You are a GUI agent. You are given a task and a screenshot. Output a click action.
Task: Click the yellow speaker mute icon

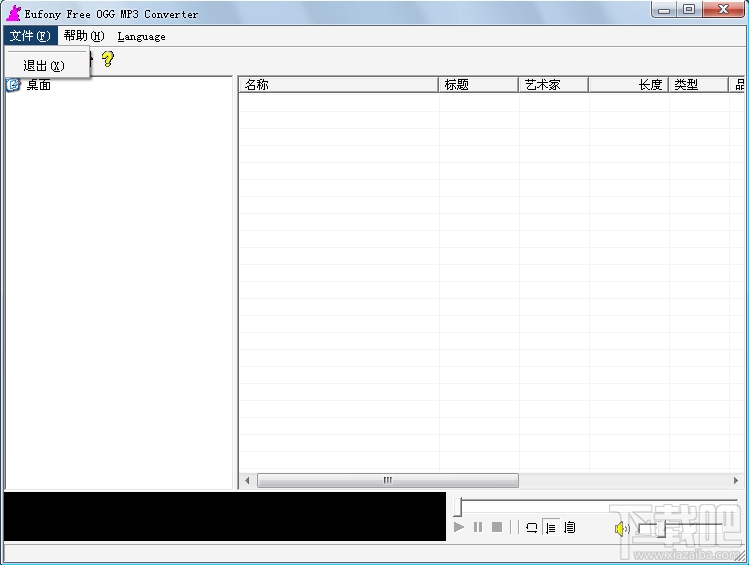[621, 528]
